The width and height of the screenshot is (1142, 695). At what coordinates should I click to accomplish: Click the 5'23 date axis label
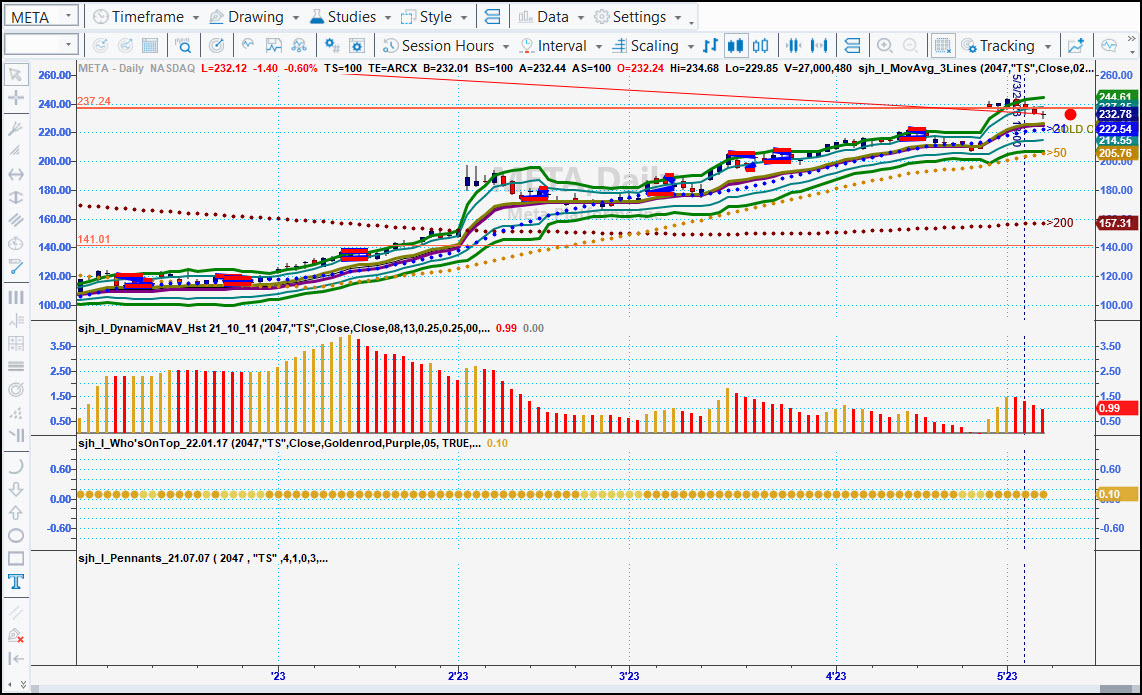(x=1007, y=676)
